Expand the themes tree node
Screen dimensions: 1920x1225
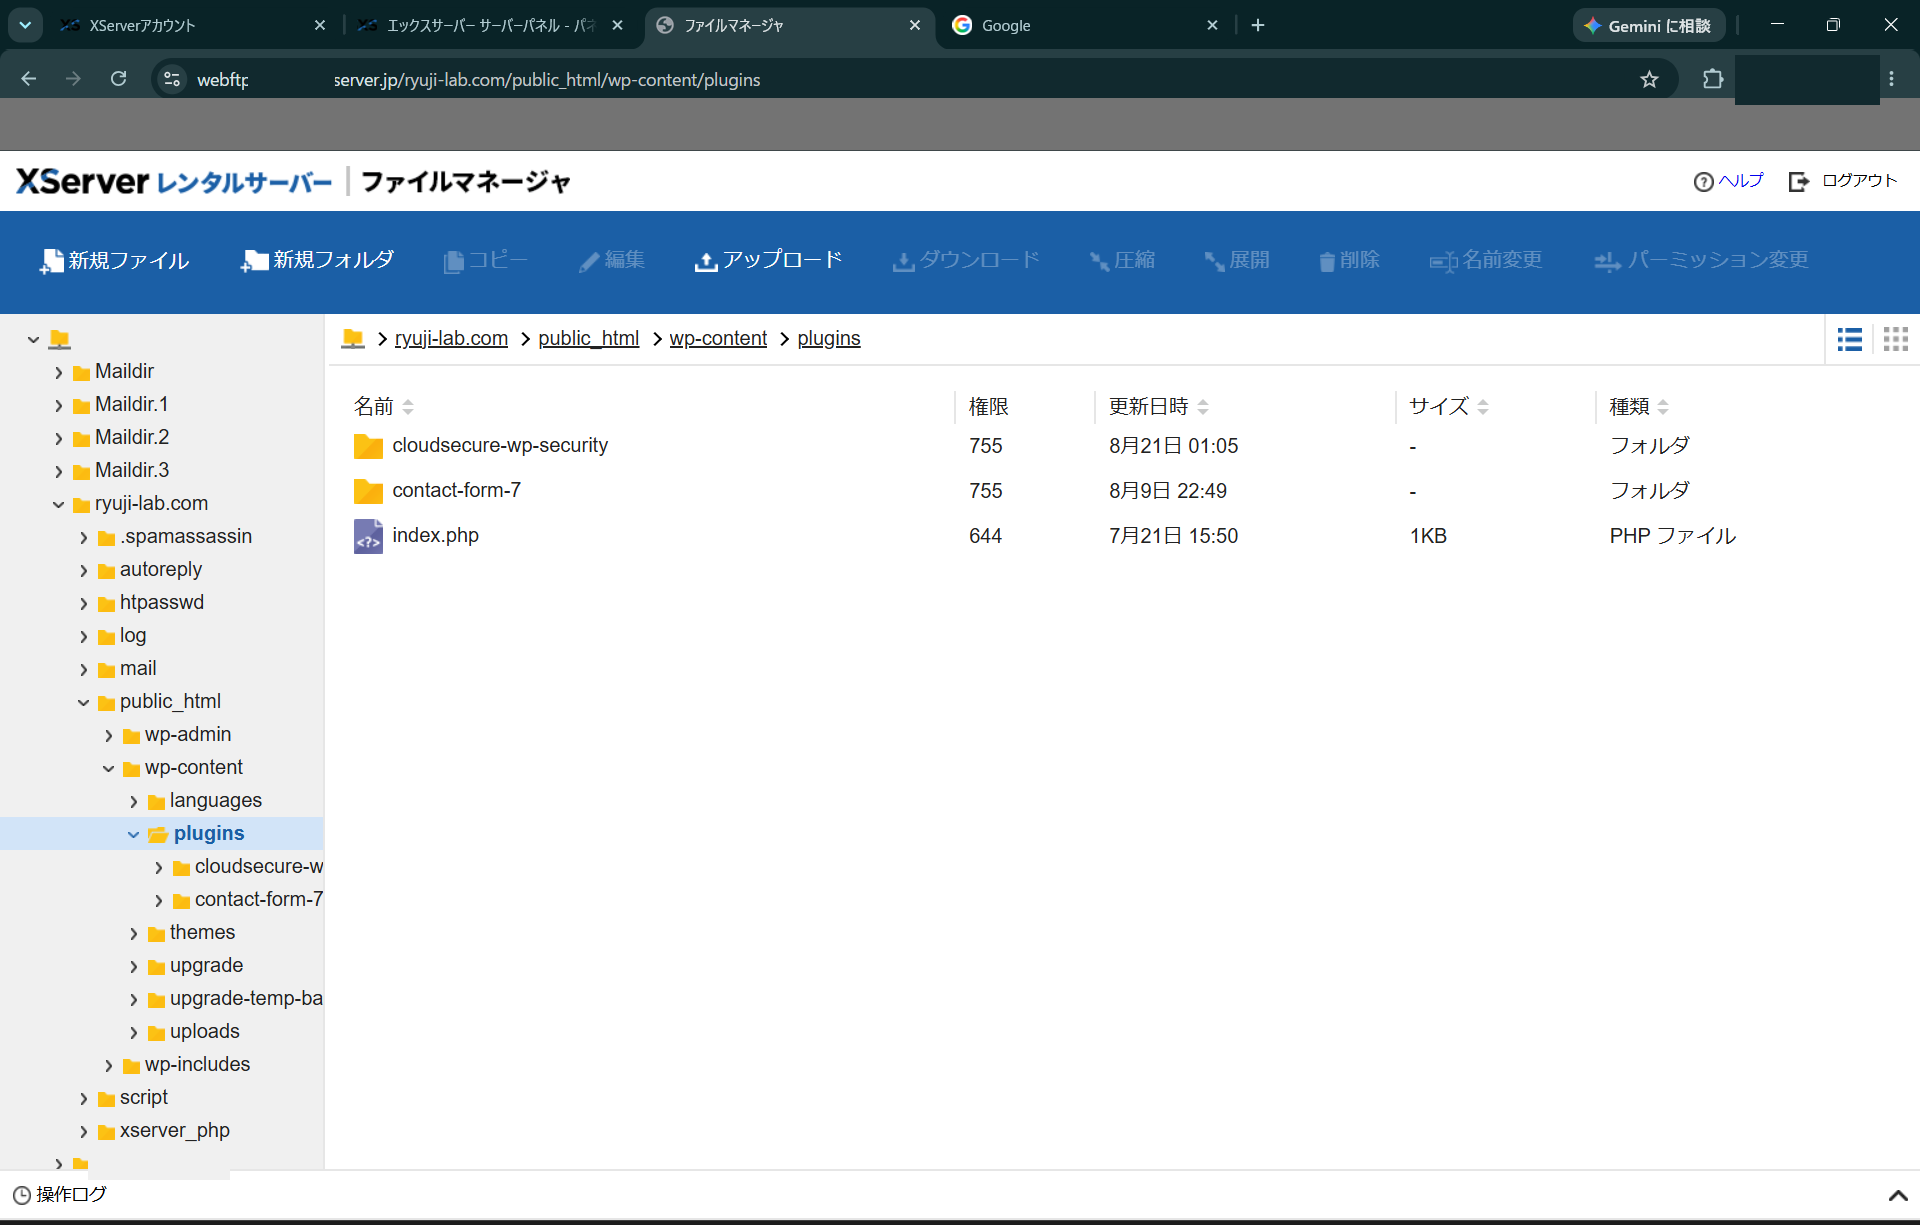pos(133,933)
